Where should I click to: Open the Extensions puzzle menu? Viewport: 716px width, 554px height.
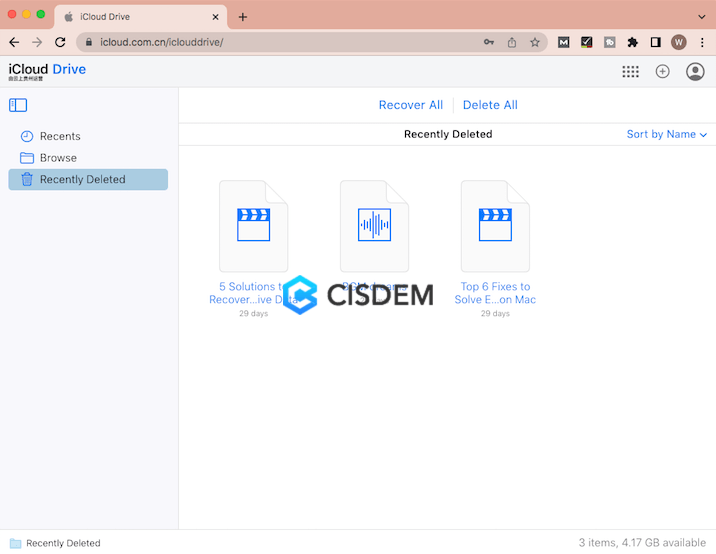pos(632,42)
